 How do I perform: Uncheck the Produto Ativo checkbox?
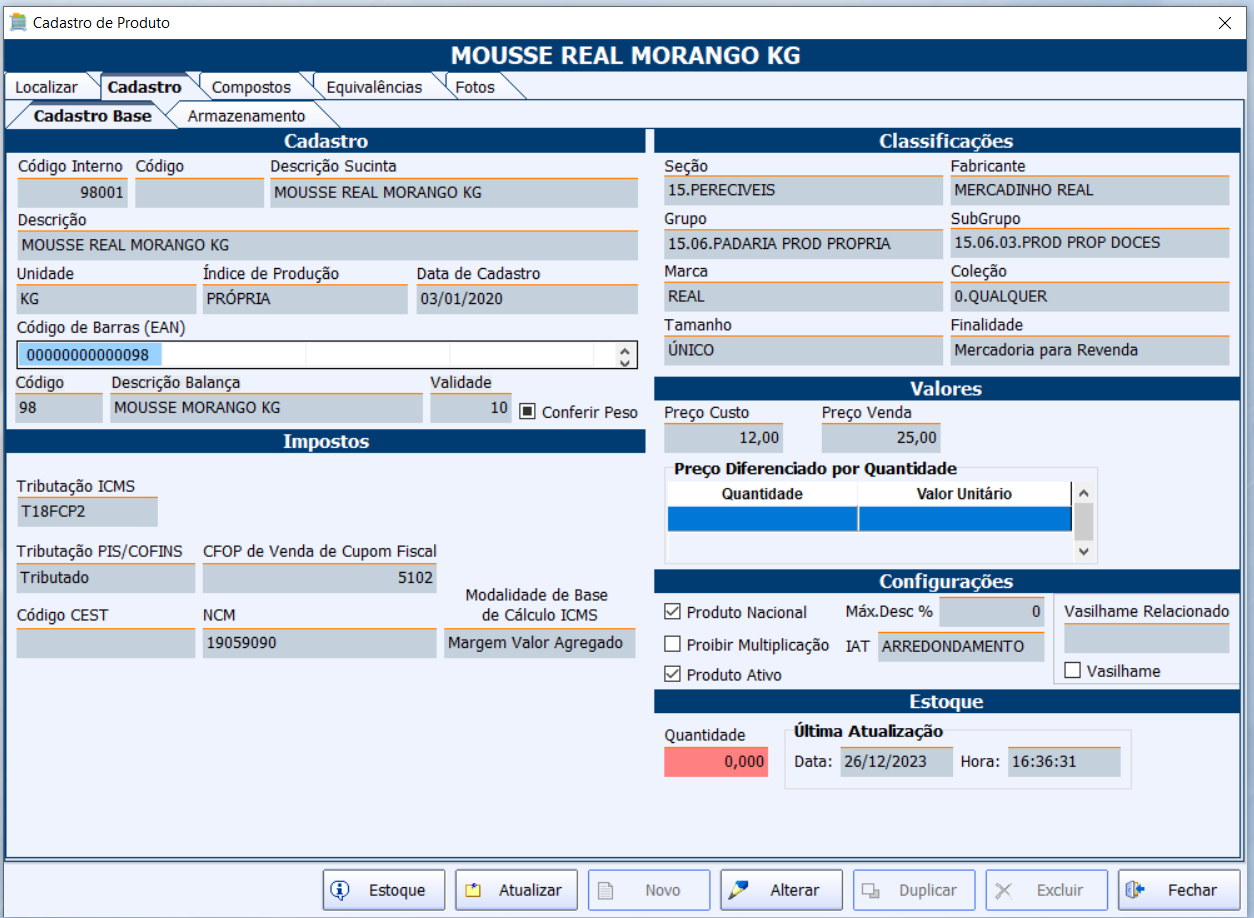click(673, 675)
